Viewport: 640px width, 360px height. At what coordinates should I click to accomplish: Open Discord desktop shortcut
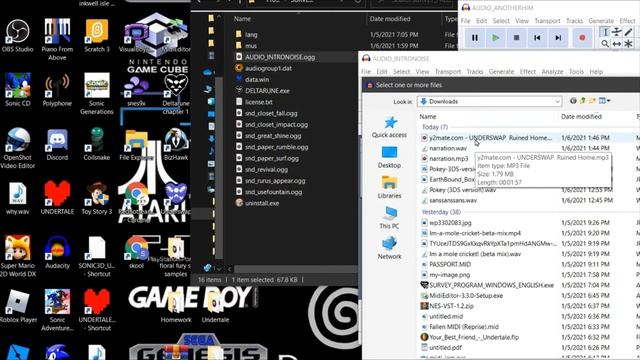57,144
